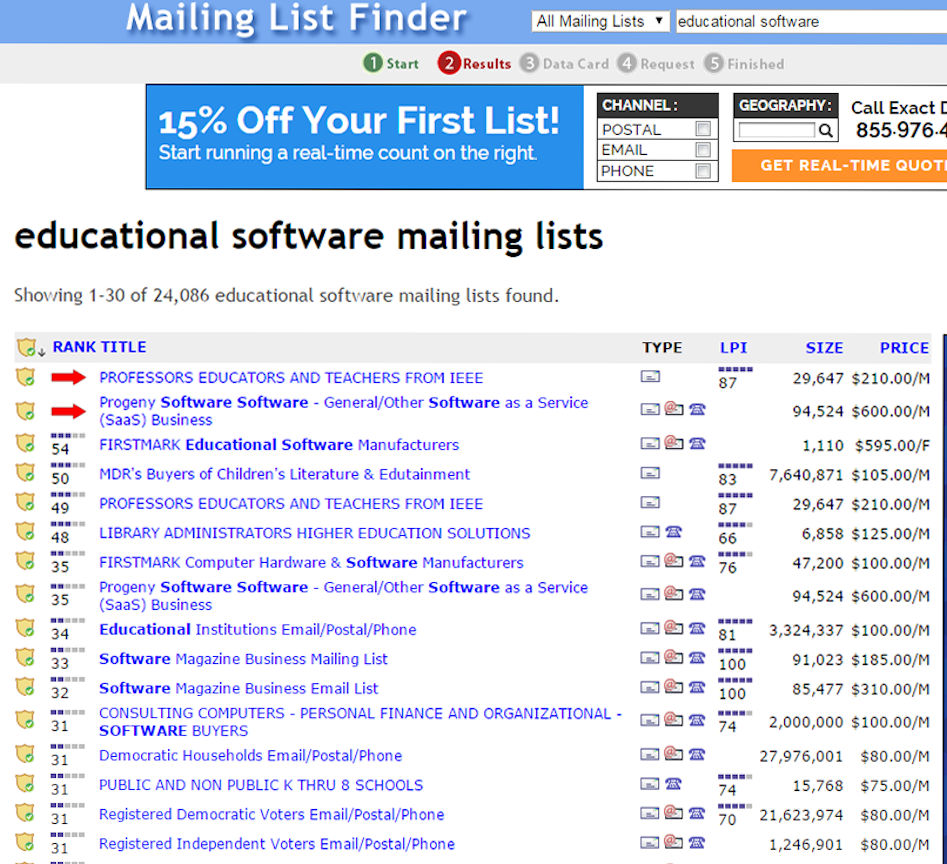The height and width of the screenshot is (864, 947).
Task: Select the Results step
Action: 475,63
